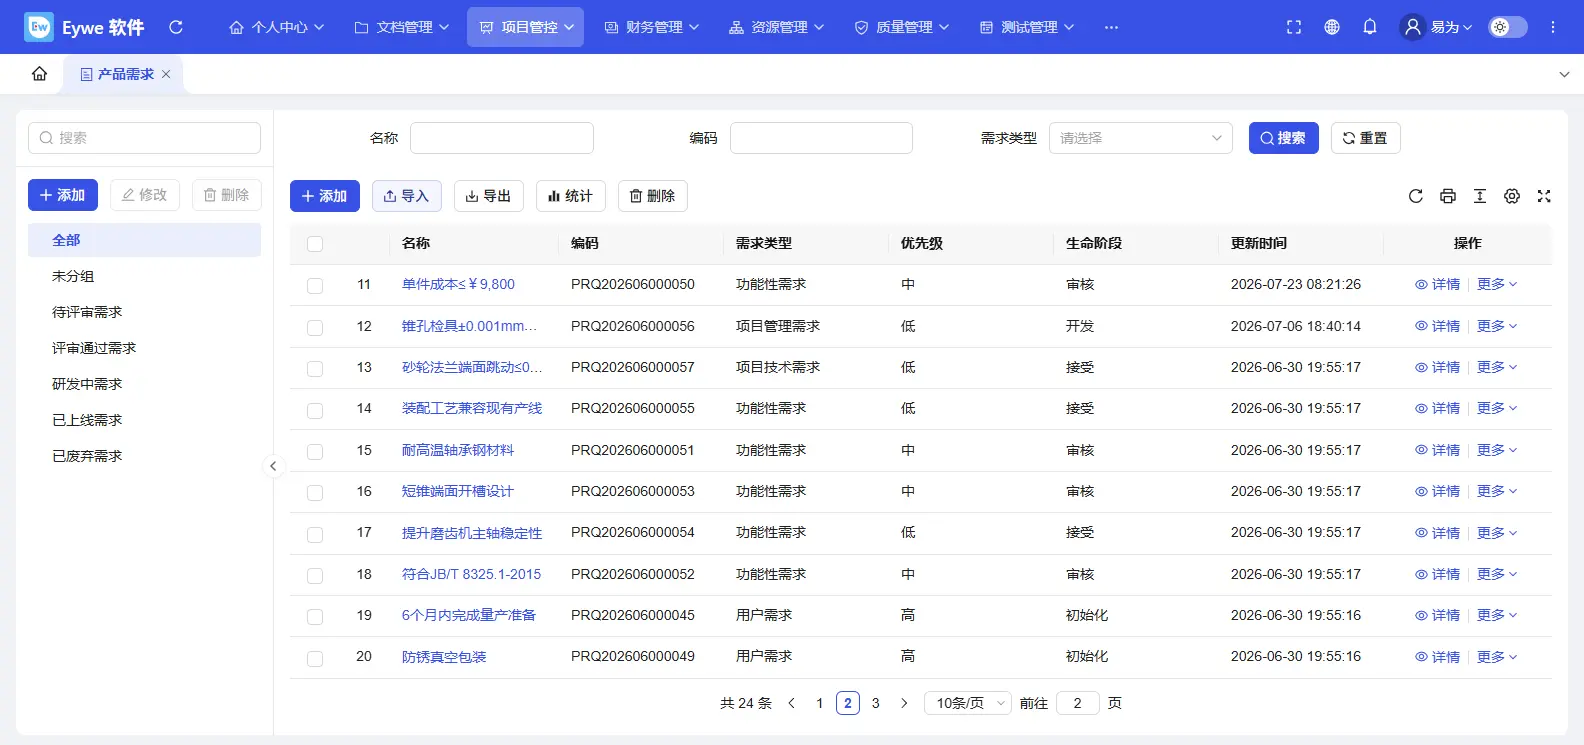
Task: Open the 10条/页 page size dropdown
Action: click(x=968, y=703)
